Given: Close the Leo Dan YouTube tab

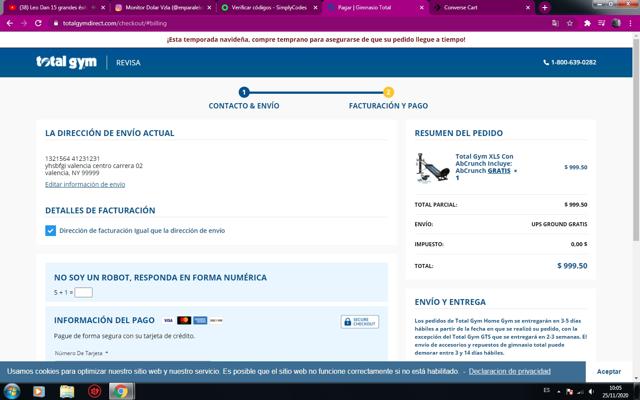Looking at the screenshot, I should click(103, 7).
